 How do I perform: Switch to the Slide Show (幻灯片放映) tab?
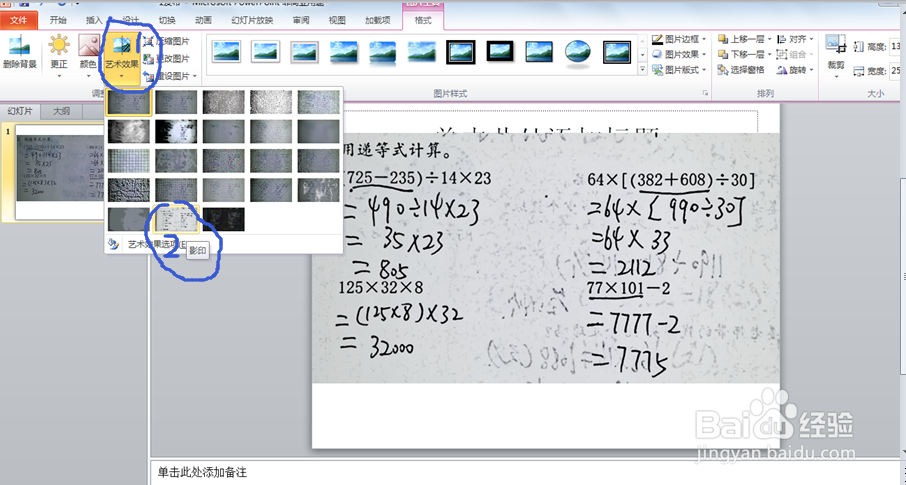(x=252, y=20)
